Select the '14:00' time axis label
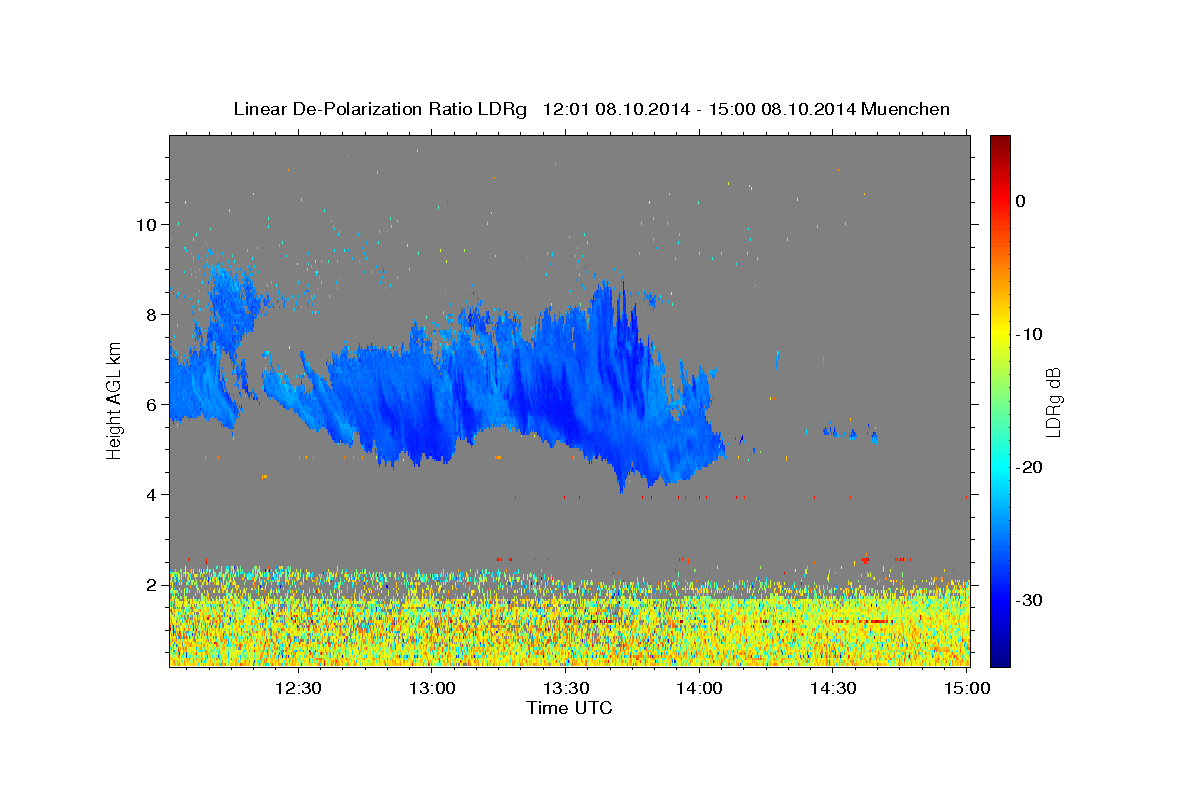The image size is (1200, 800). (700, 688)
